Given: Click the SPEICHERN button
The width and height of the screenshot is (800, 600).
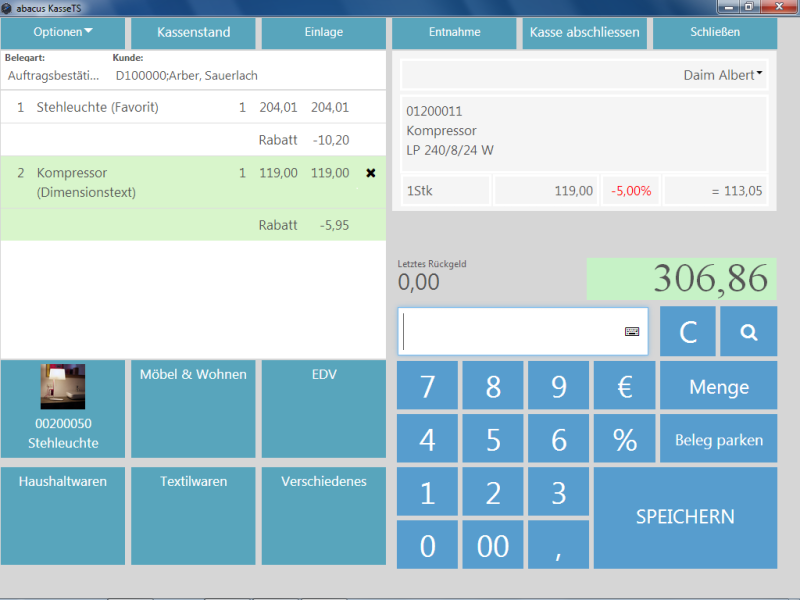Looking at the screenshot, I should coord(685,517).
